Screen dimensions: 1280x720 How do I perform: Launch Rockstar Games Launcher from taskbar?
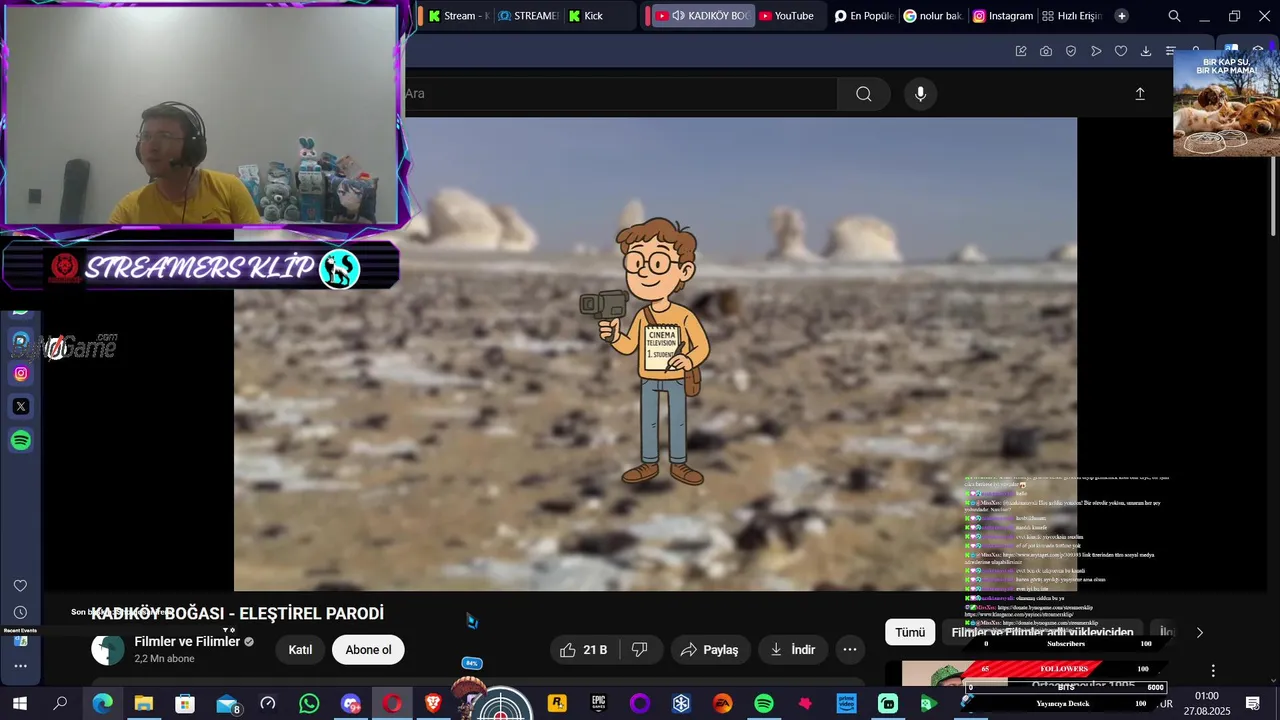coord(557,704)
